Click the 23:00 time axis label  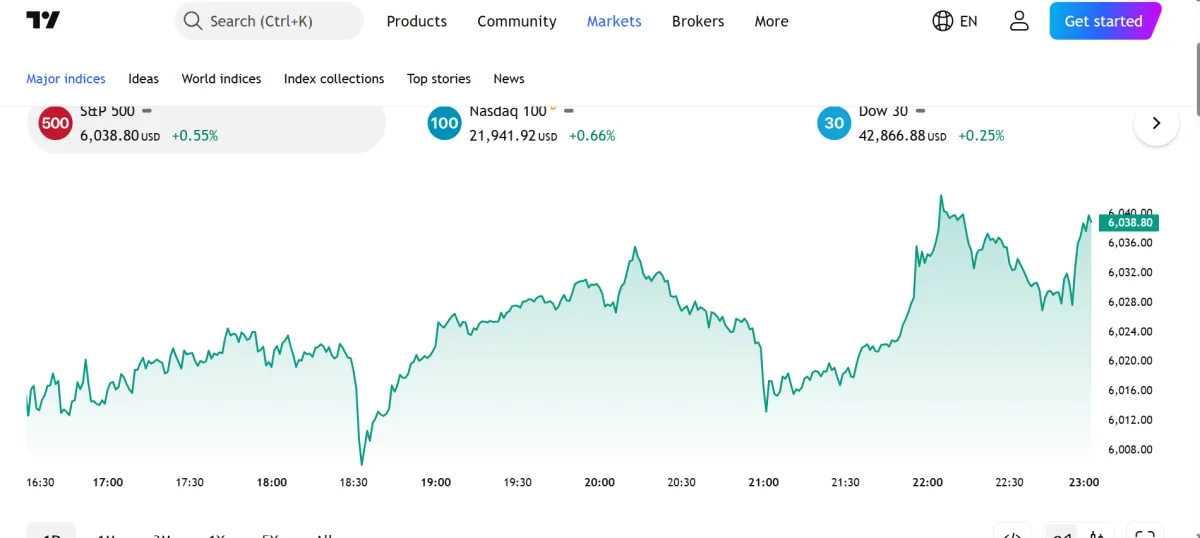[1084, 482]
